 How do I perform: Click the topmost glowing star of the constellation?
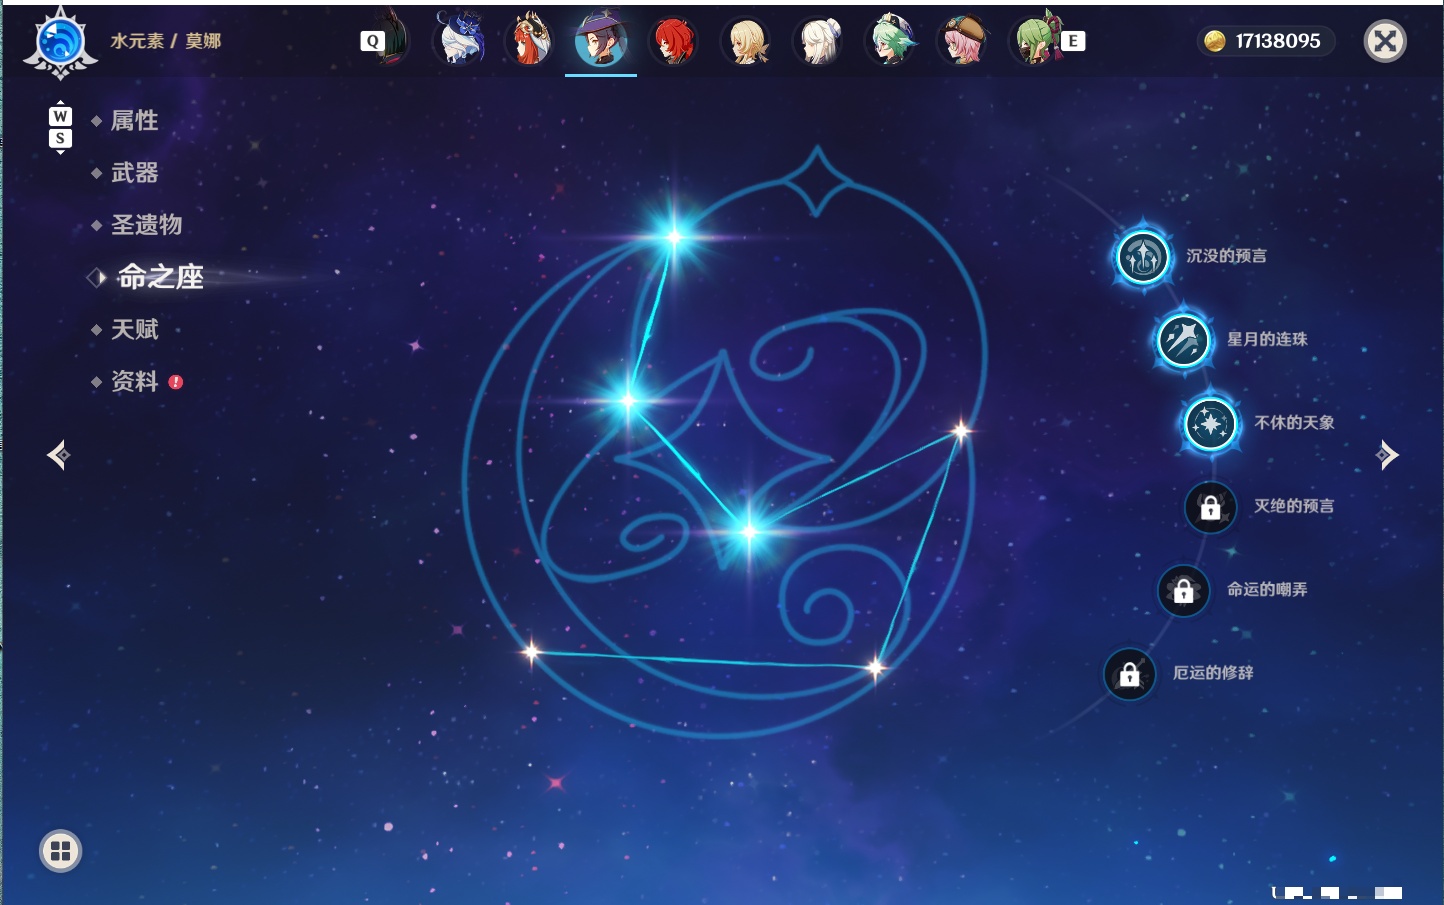[674, 237]
